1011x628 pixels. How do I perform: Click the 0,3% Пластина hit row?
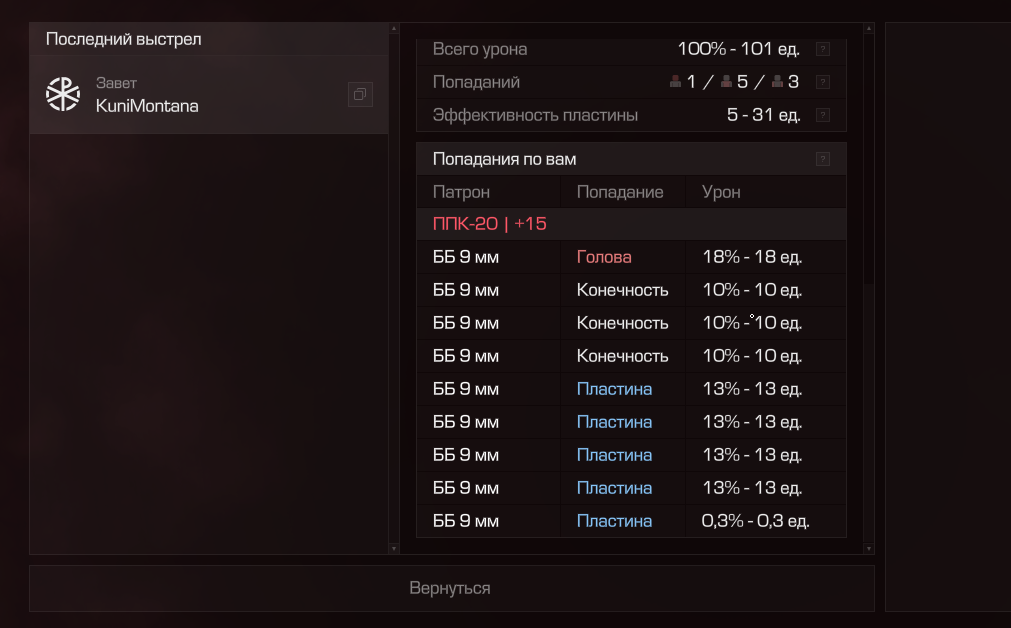click(630, 521)
